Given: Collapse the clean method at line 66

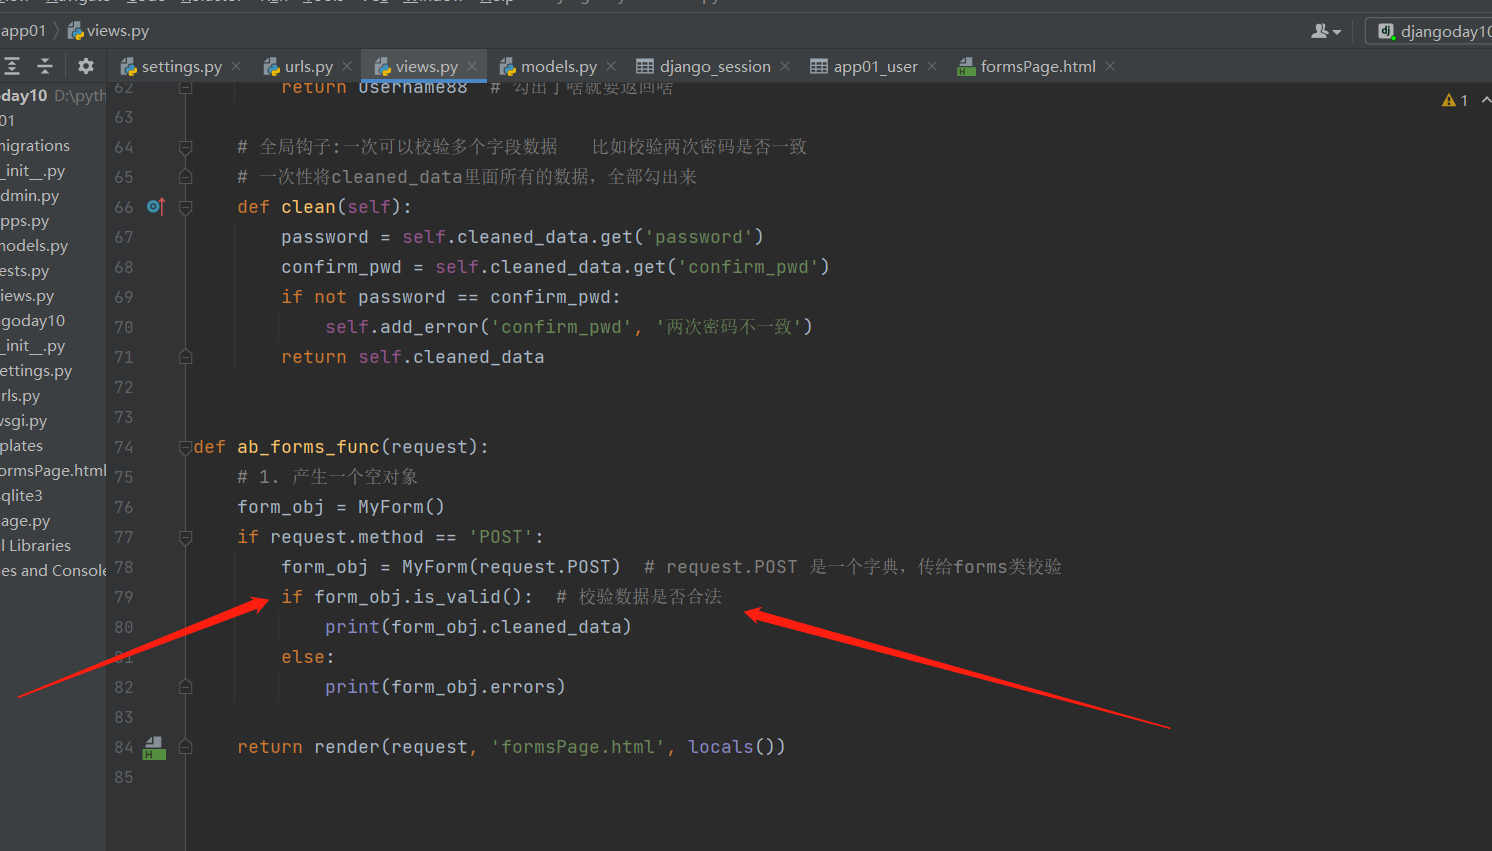Looking at the screenshot, I should pyautogui.click(x=185, y=207).
